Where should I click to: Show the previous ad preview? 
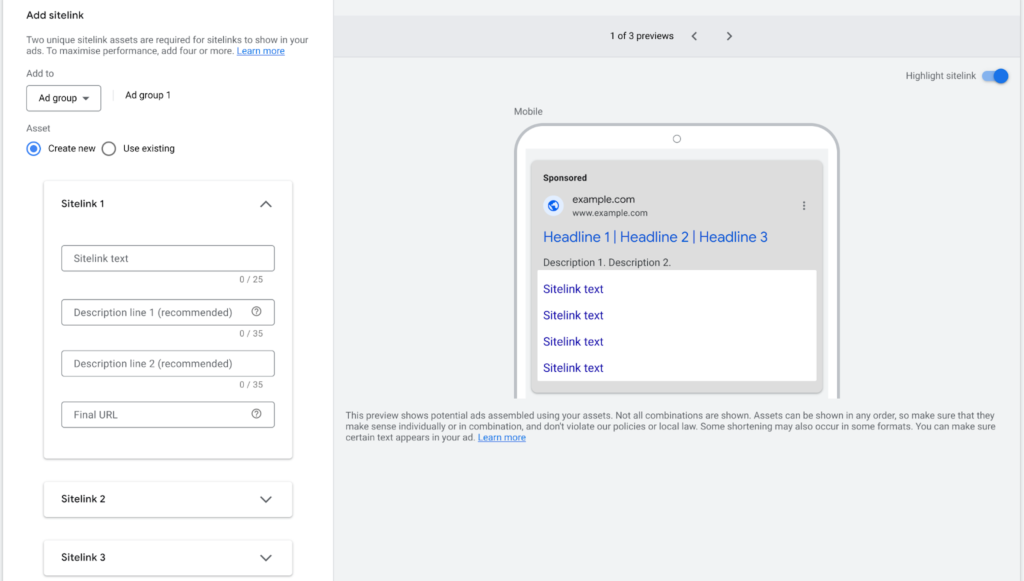[x=694, y=36]
